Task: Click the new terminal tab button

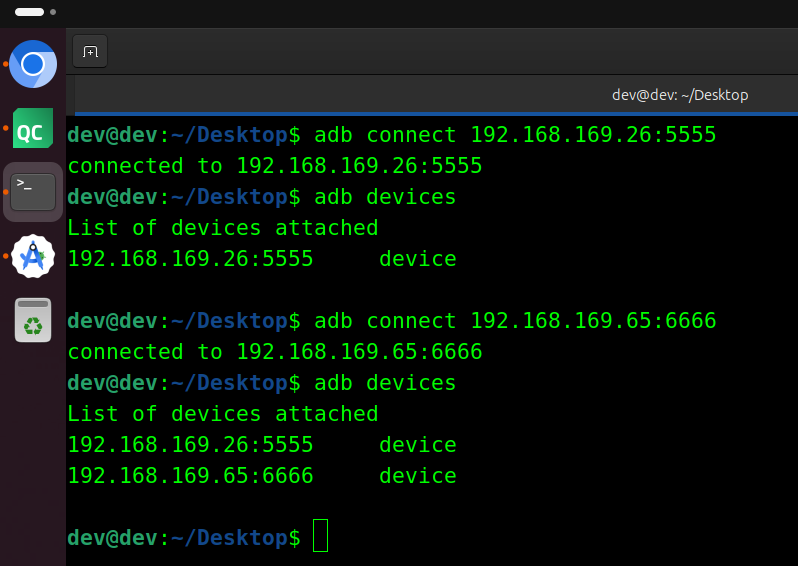Action: (x=90, y=51)
